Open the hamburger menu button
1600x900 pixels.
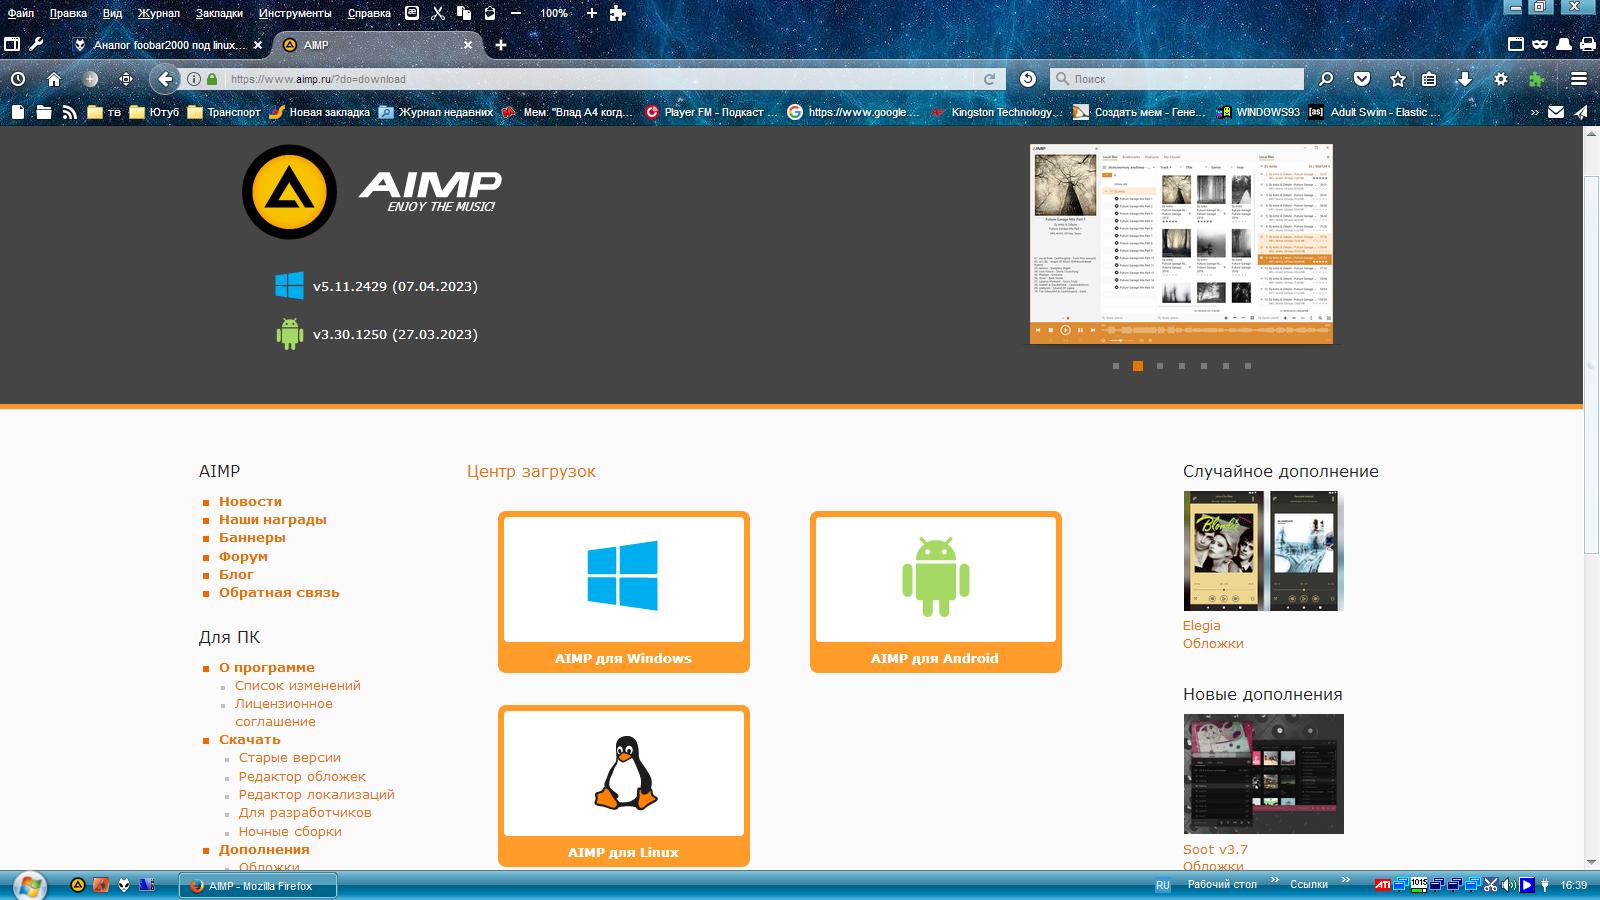tap(1579, 79)
